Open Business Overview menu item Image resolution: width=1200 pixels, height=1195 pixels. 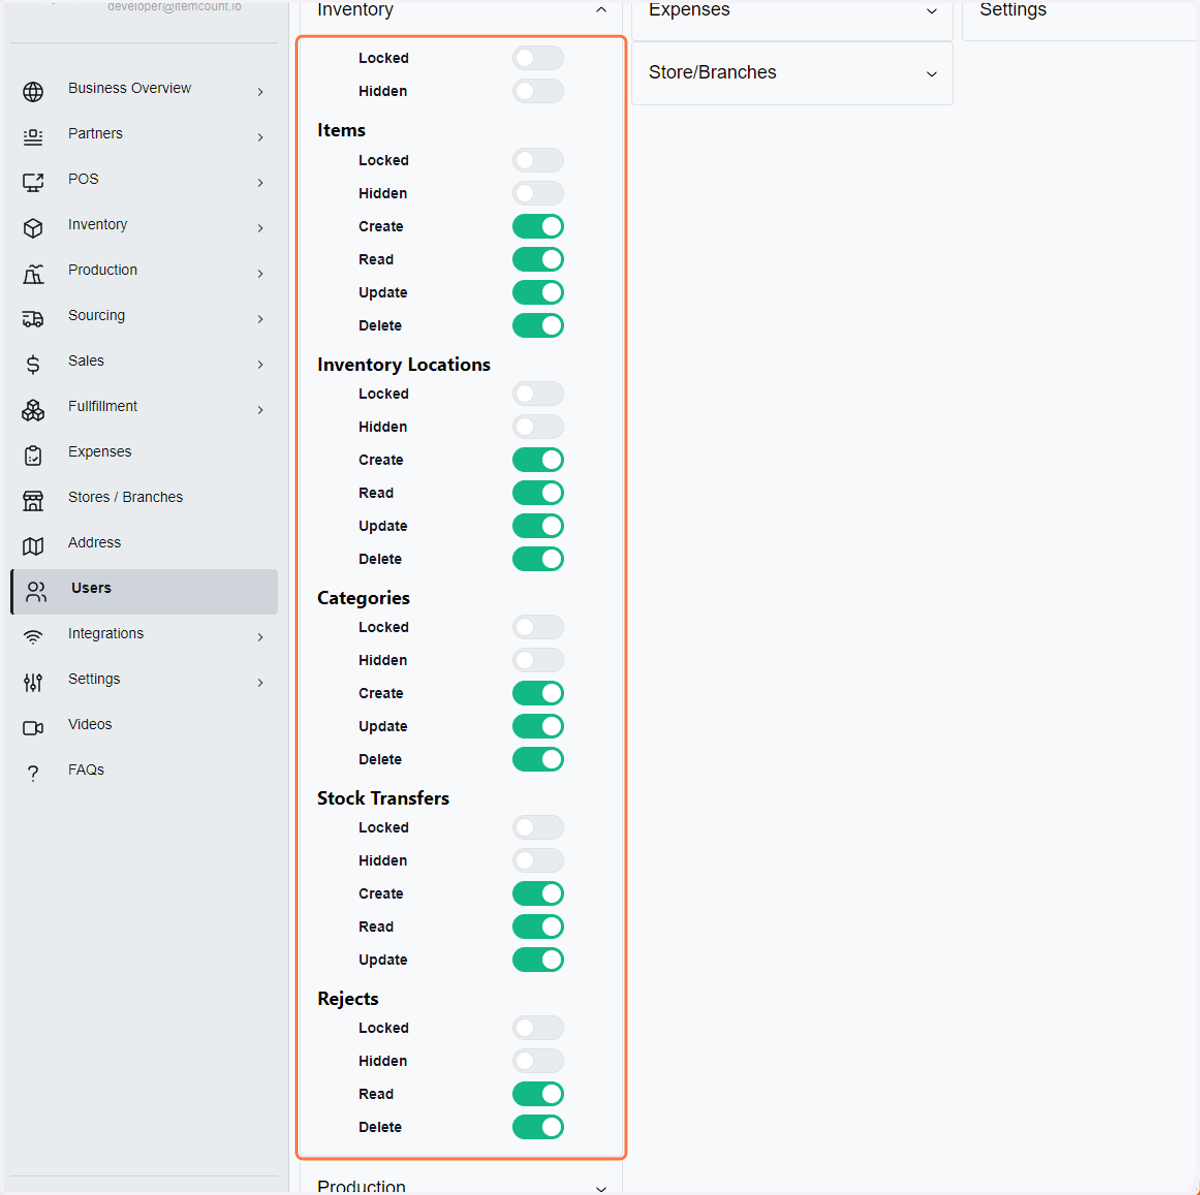tap(144, 91)
